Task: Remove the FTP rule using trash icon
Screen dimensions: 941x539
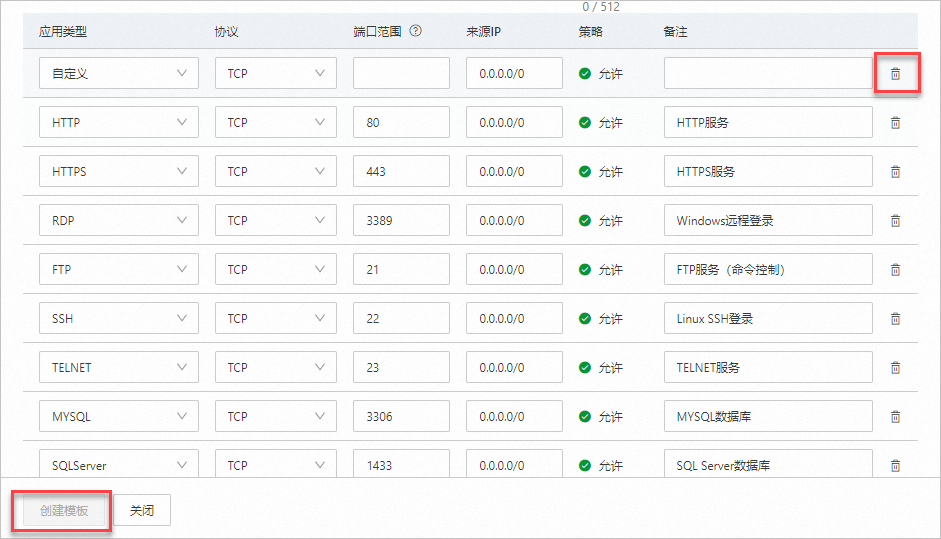Action: [895, 270]
